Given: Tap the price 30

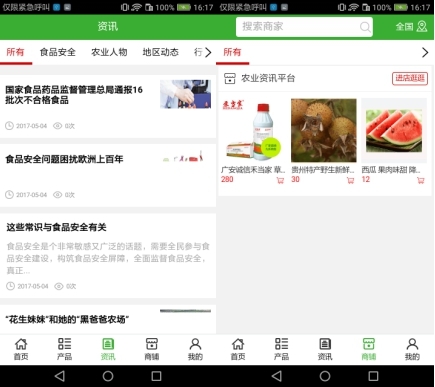Looking at the screenshot, I should [295, 180].
